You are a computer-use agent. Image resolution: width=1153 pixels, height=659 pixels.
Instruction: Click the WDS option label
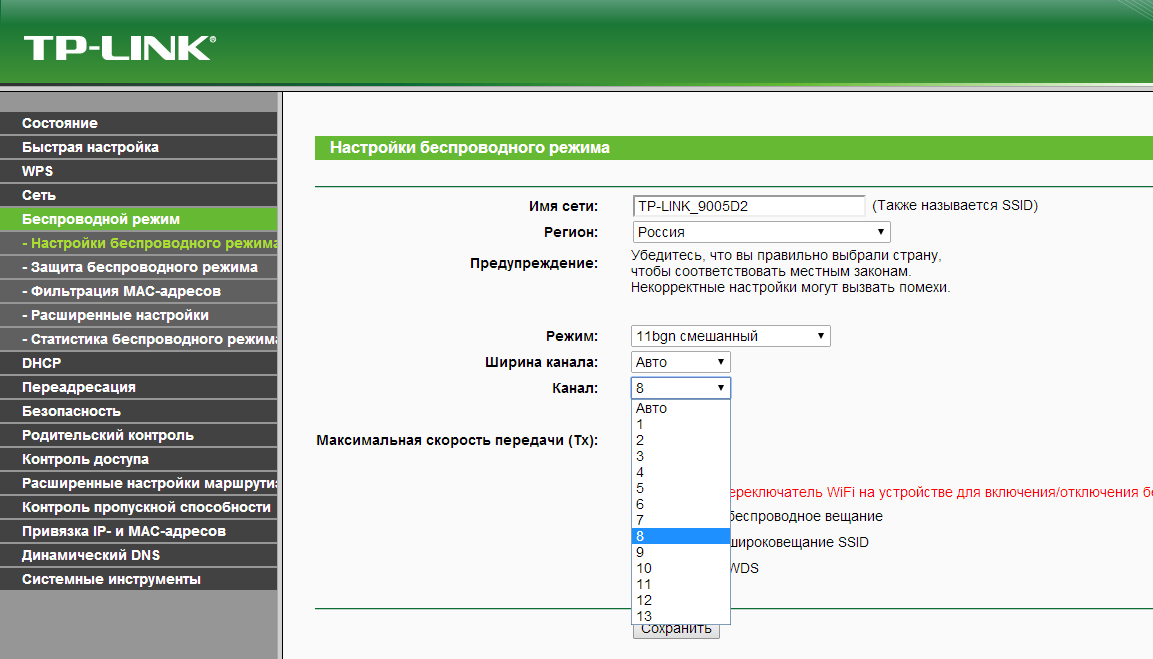[x=745, y=569]
